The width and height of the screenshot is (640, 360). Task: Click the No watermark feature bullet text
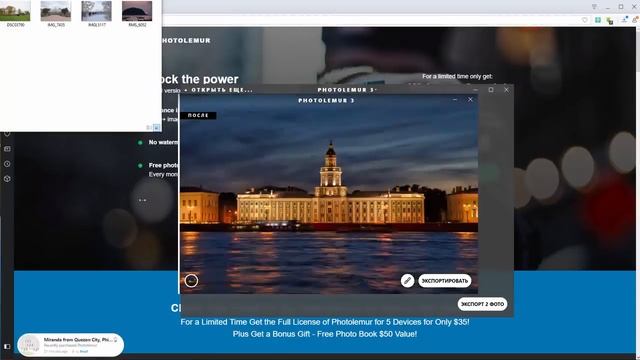[x=163, y=142]
